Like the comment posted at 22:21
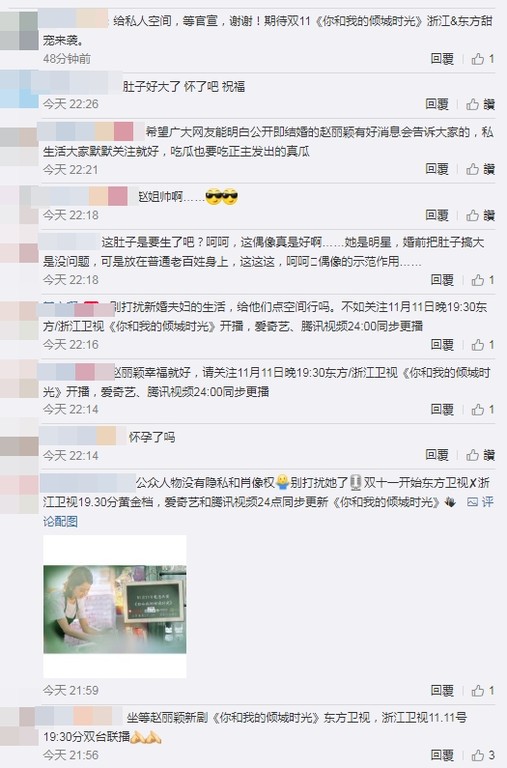 480,169
